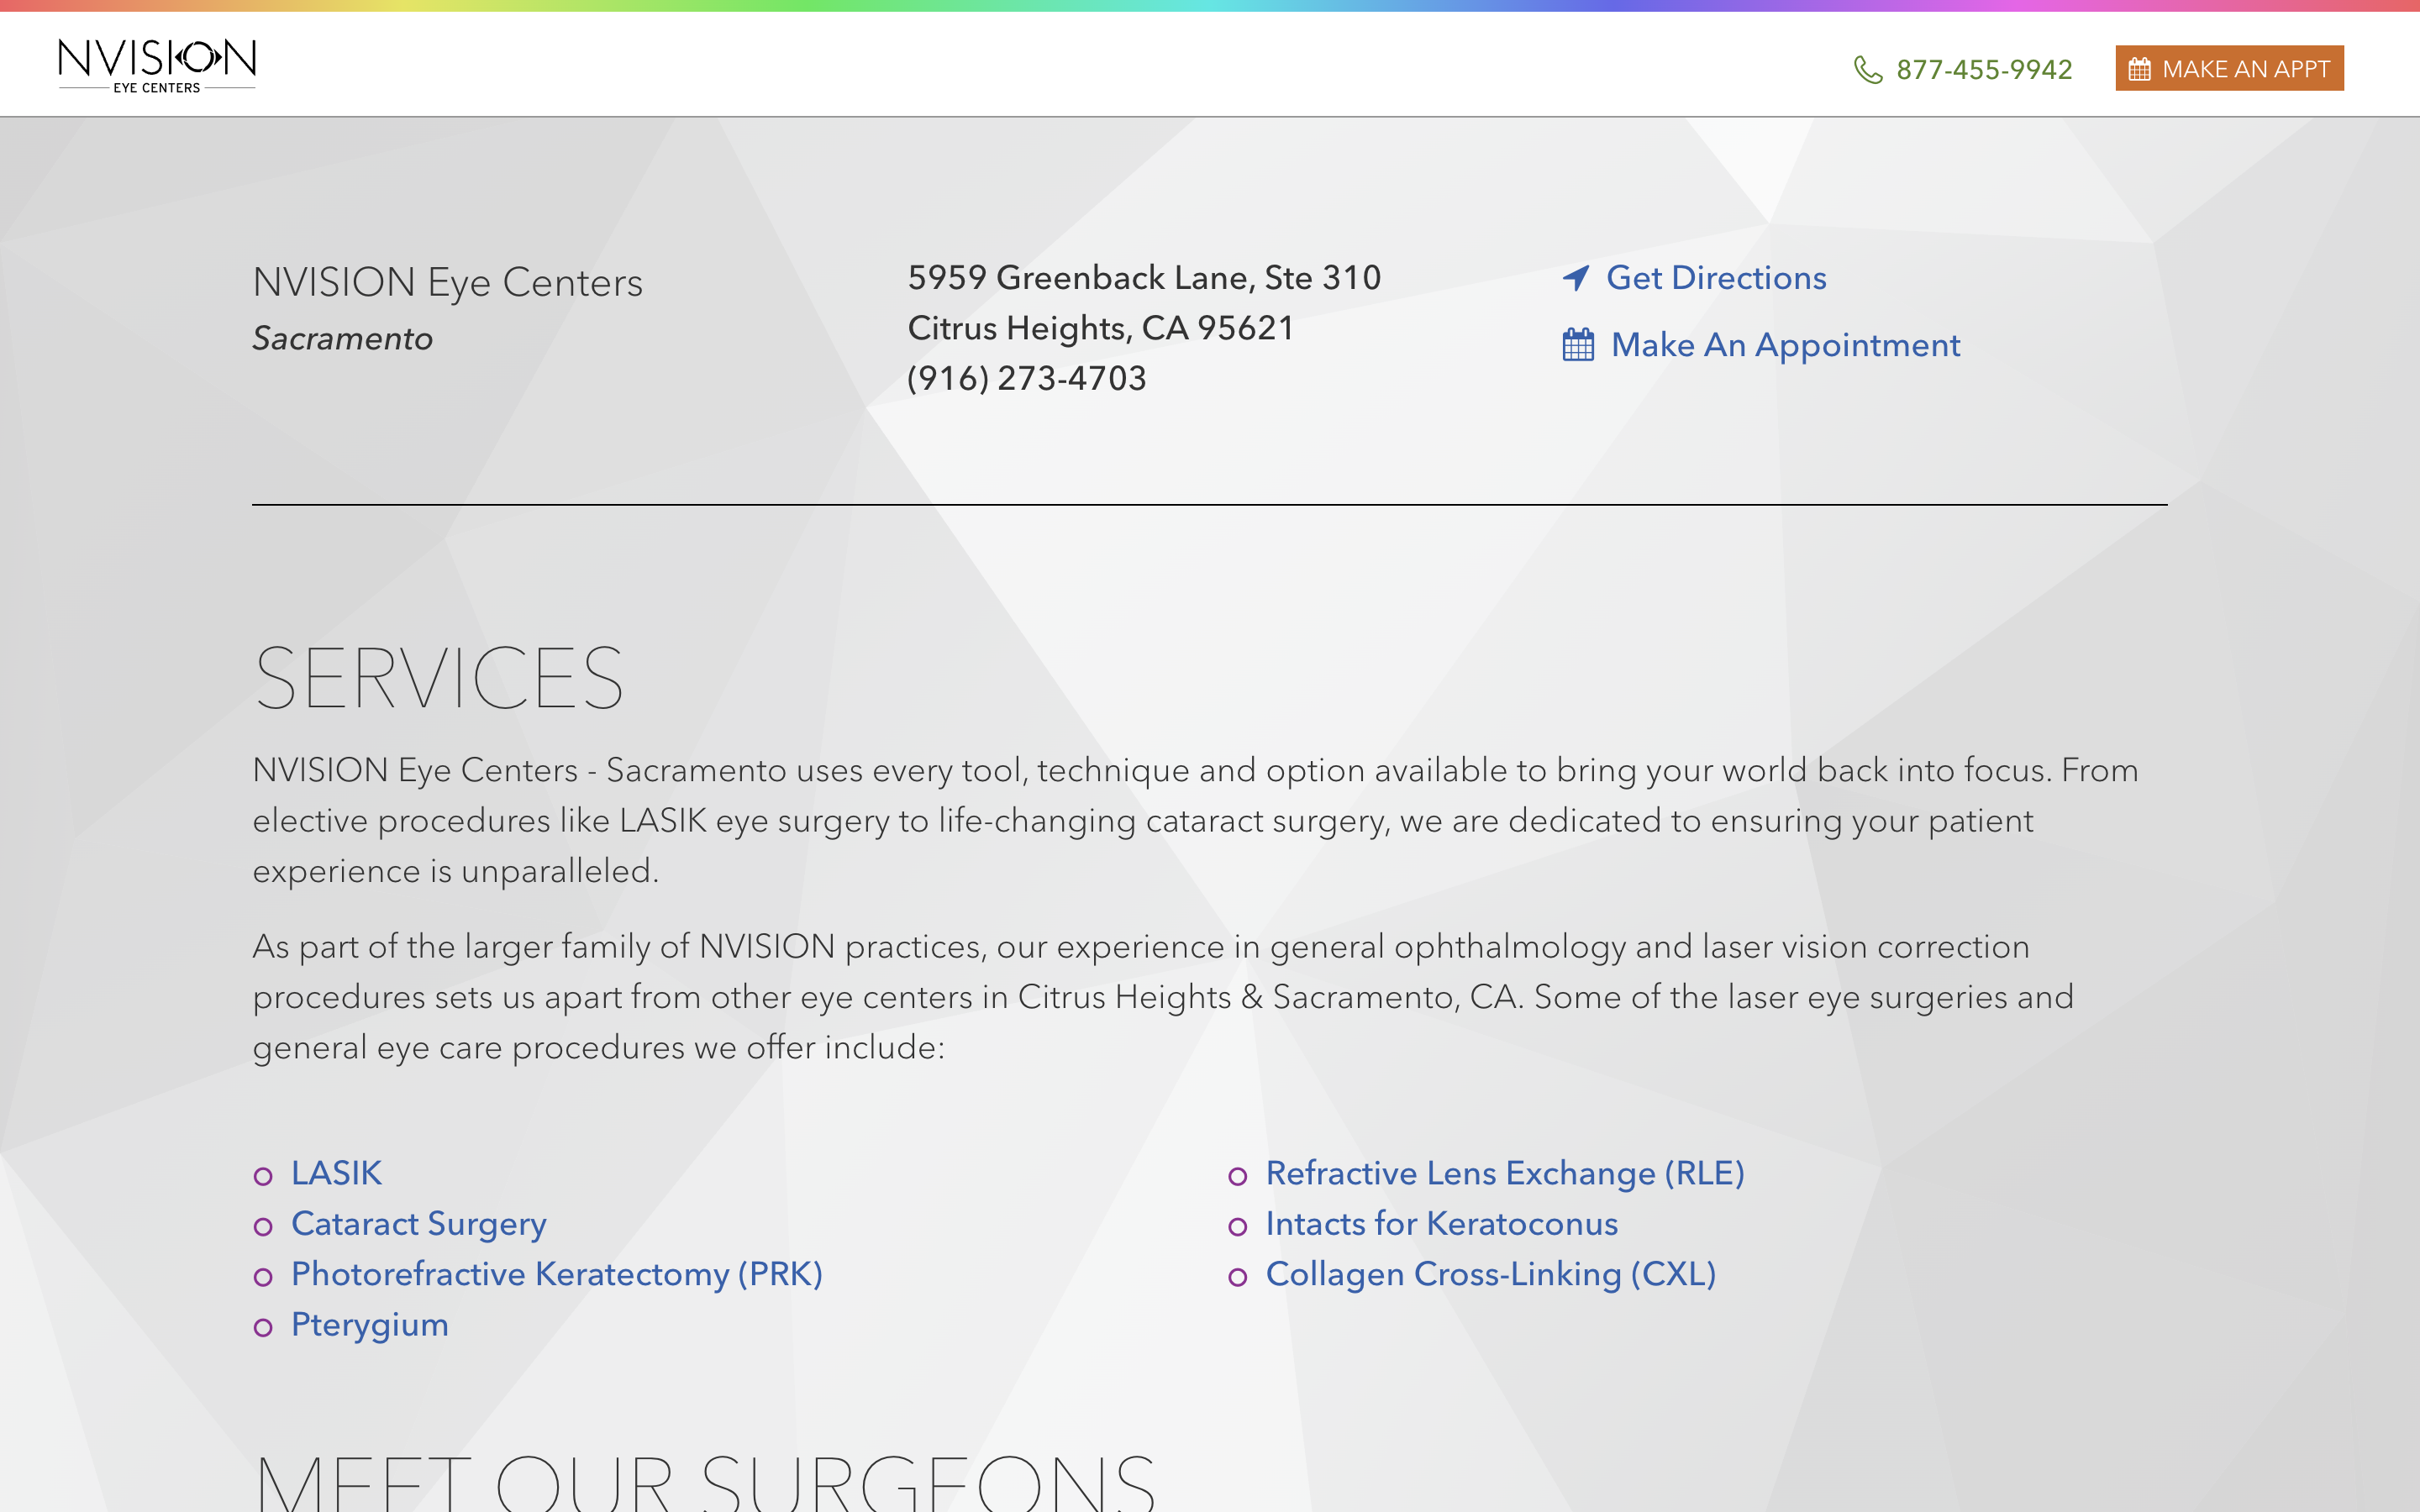The width and height of the screenshot is (2420, 1512).
Task: Click the Sacramento location subtitle
Action: [x=342, y=339]
